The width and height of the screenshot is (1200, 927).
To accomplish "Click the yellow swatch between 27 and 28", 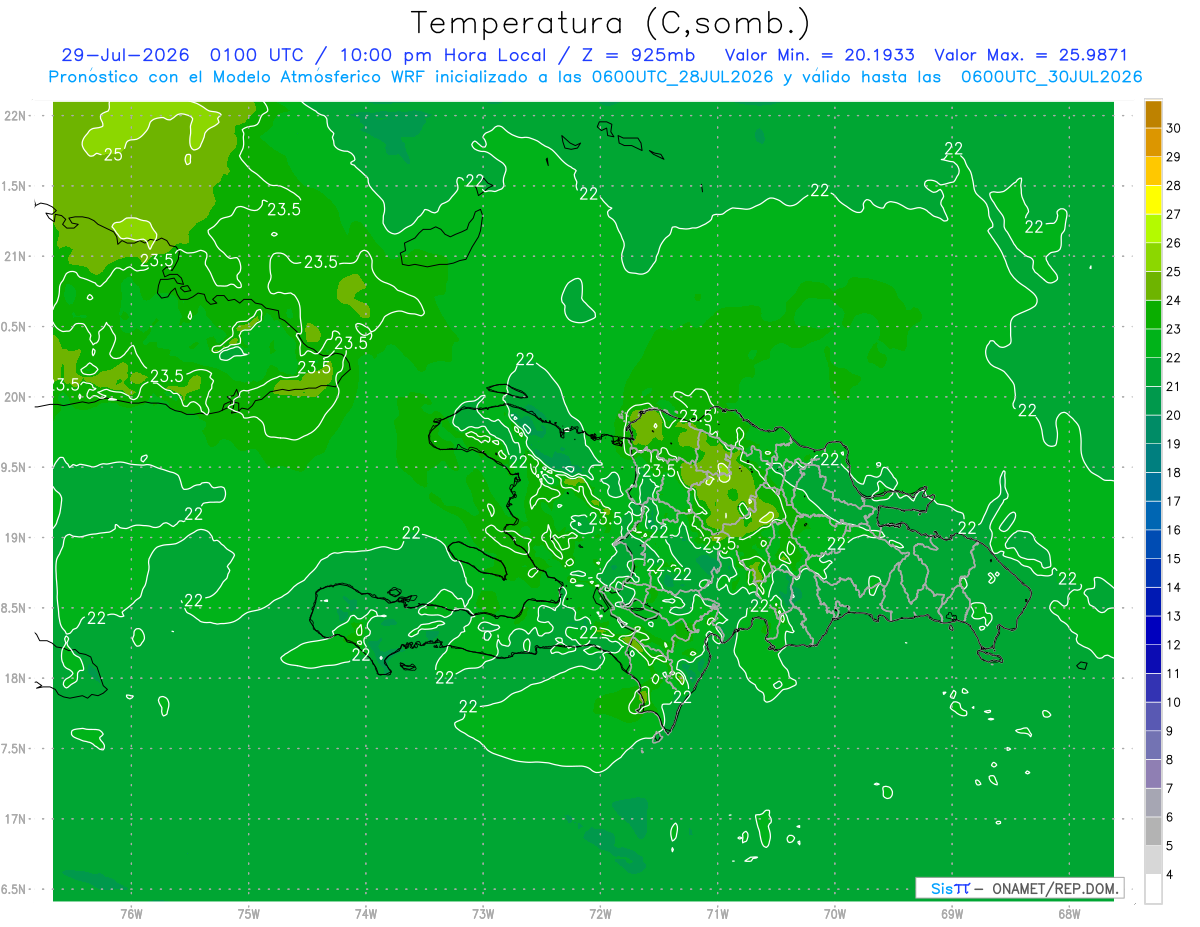I will 1153,200.
